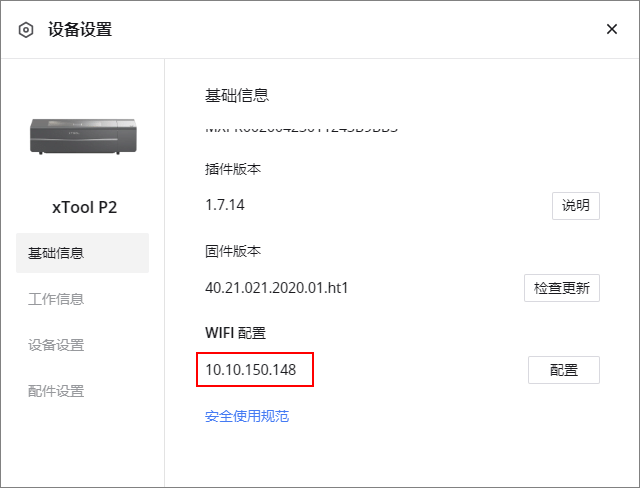Select the 基础信息 sidebar tab
The image size is (640, 488).
coord(82,253)
